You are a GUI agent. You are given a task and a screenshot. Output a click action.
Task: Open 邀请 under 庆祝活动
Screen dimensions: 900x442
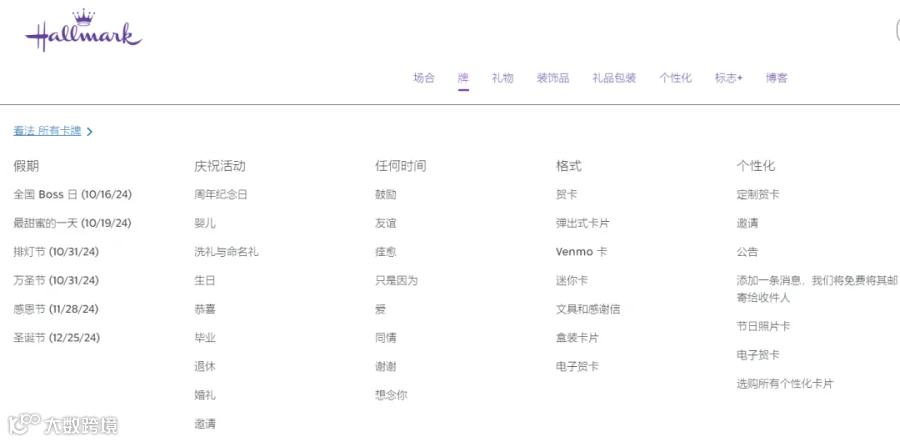[x=205, y=424]
